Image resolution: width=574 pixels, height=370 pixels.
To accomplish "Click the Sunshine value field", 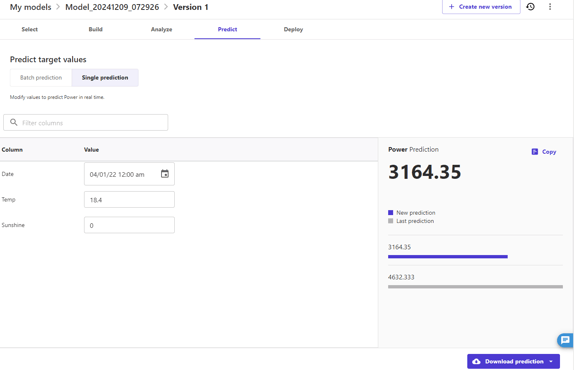I will point(129,225).
